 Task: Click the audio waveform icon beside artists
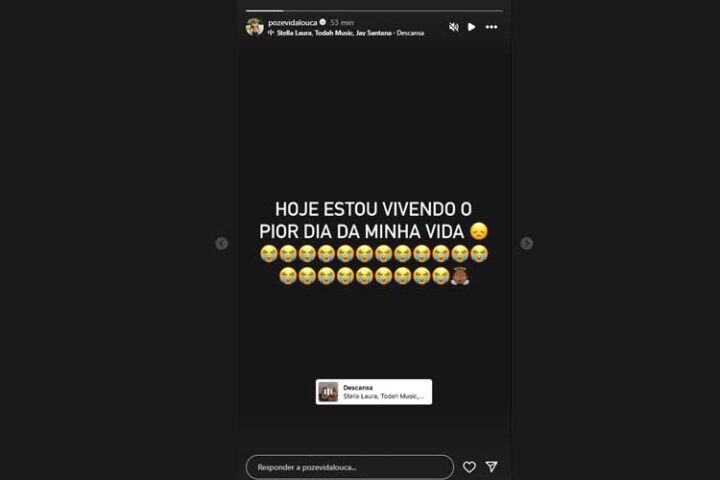coord(271,33)
